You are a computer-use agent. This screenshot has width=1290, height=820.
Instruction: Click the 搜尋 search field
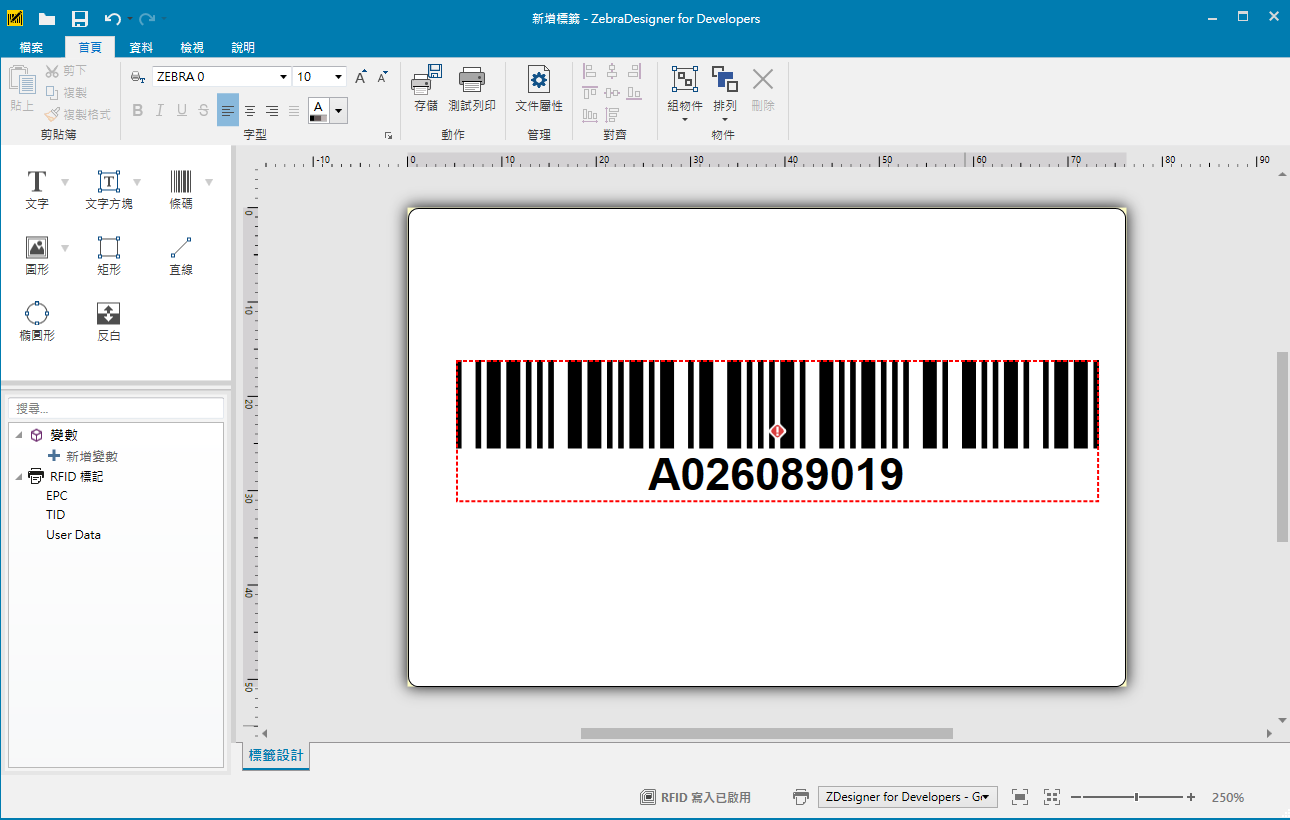(116, 408)
